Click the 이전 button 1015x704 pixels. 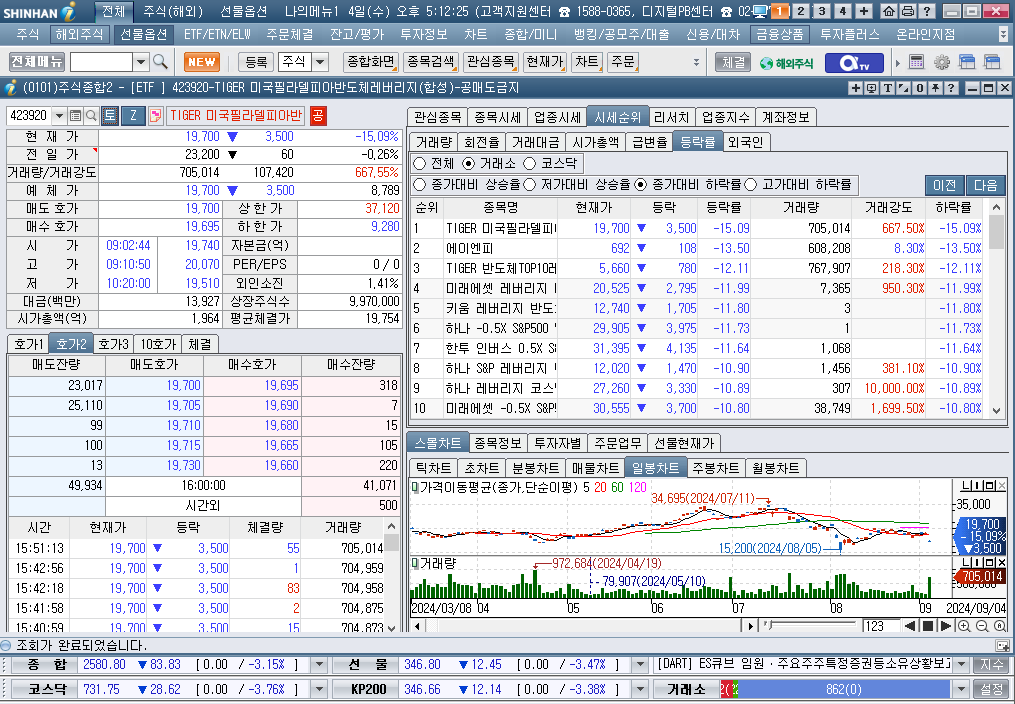click(944, 186)
